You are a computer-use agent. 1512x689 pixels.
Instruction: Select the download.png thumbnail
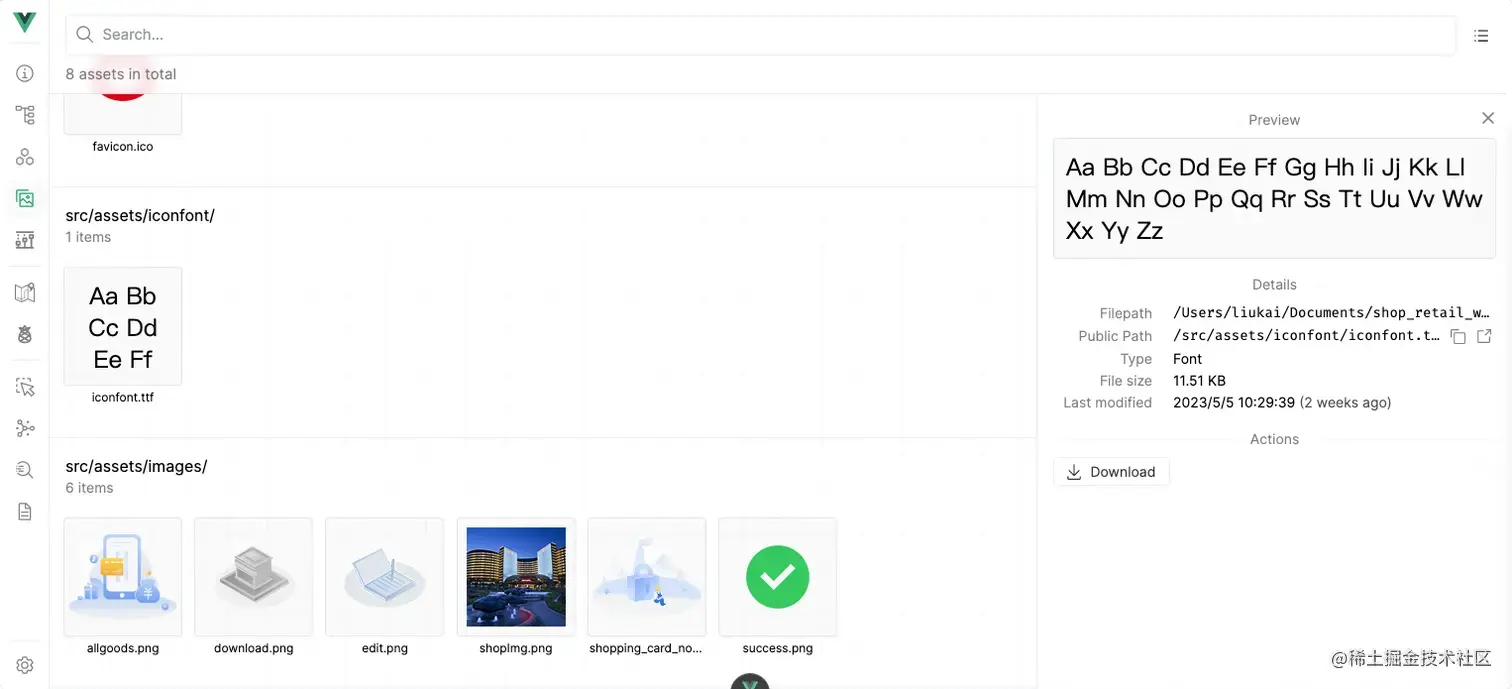[254, 577]
